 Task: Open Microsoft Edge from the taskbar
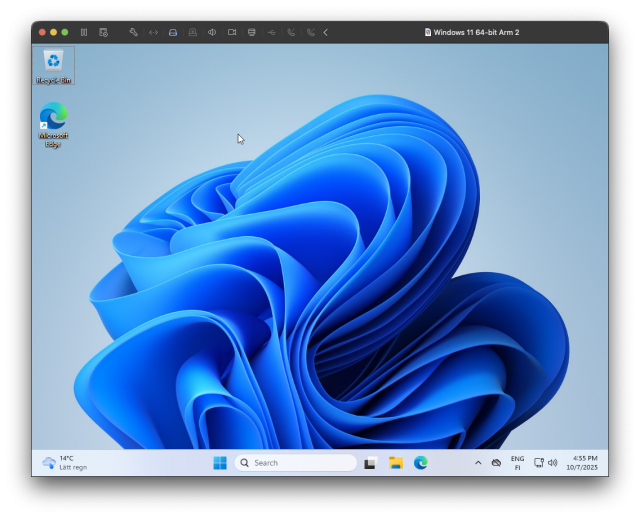click(421, 463)
